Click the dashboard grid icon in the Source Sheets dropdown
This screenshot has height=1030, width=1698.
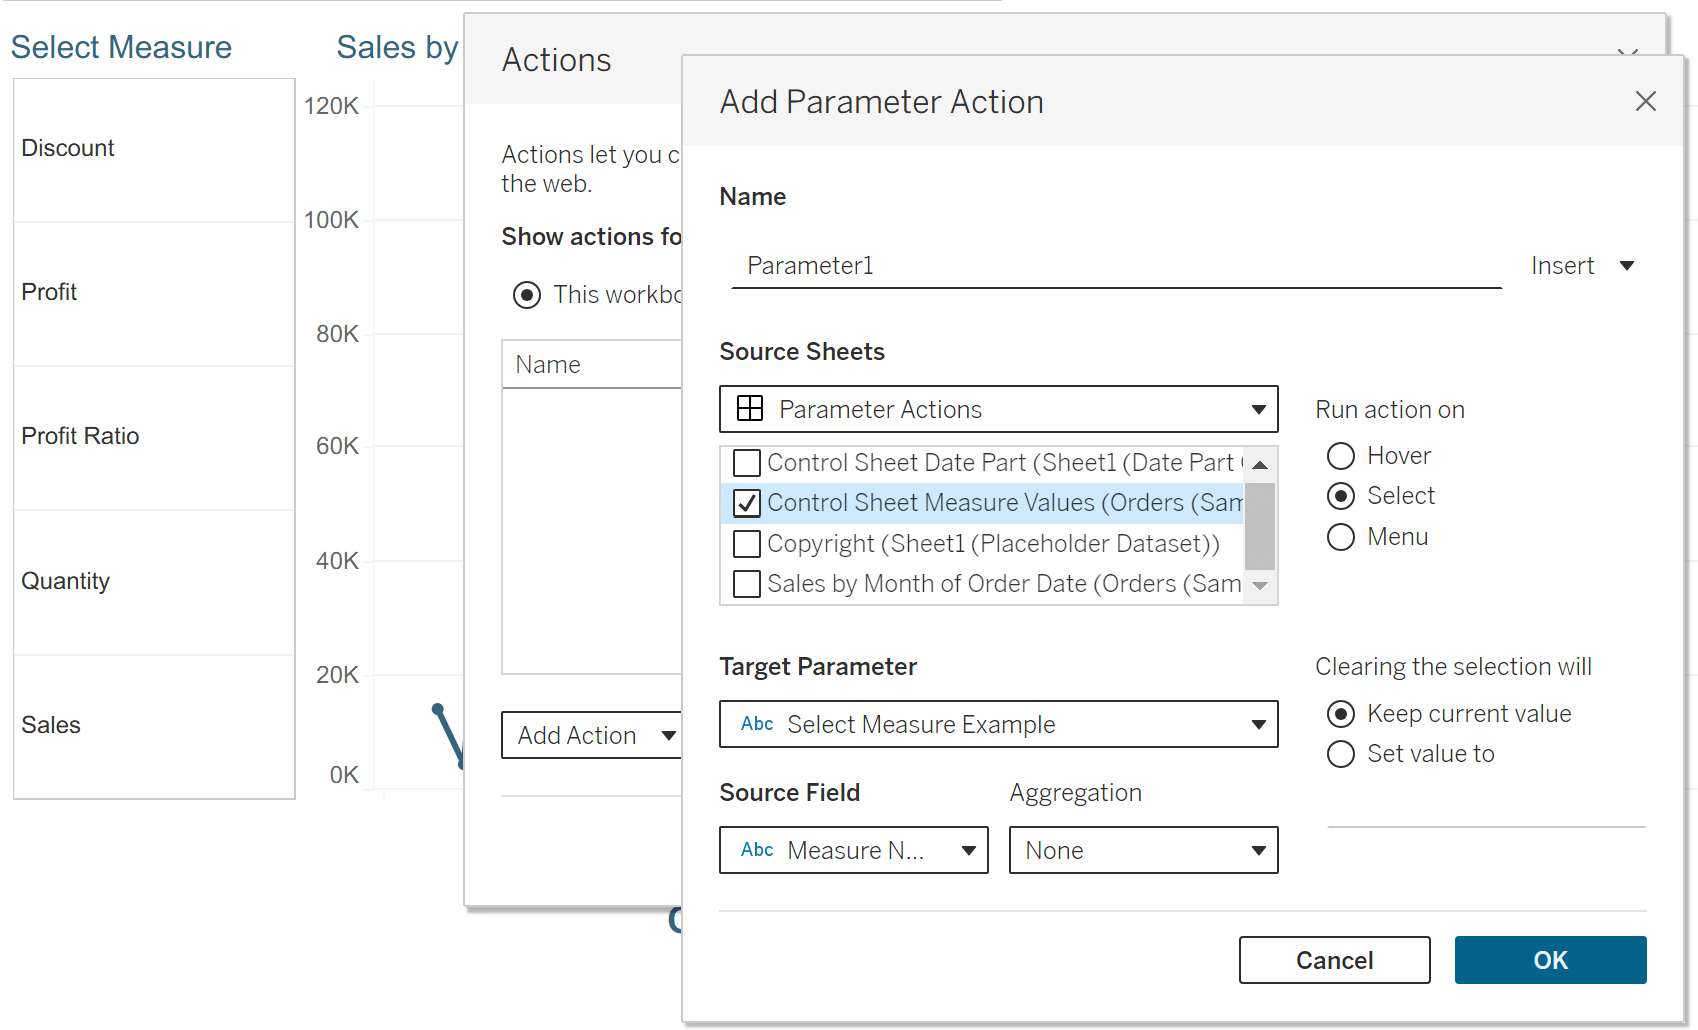pos(750,409)
